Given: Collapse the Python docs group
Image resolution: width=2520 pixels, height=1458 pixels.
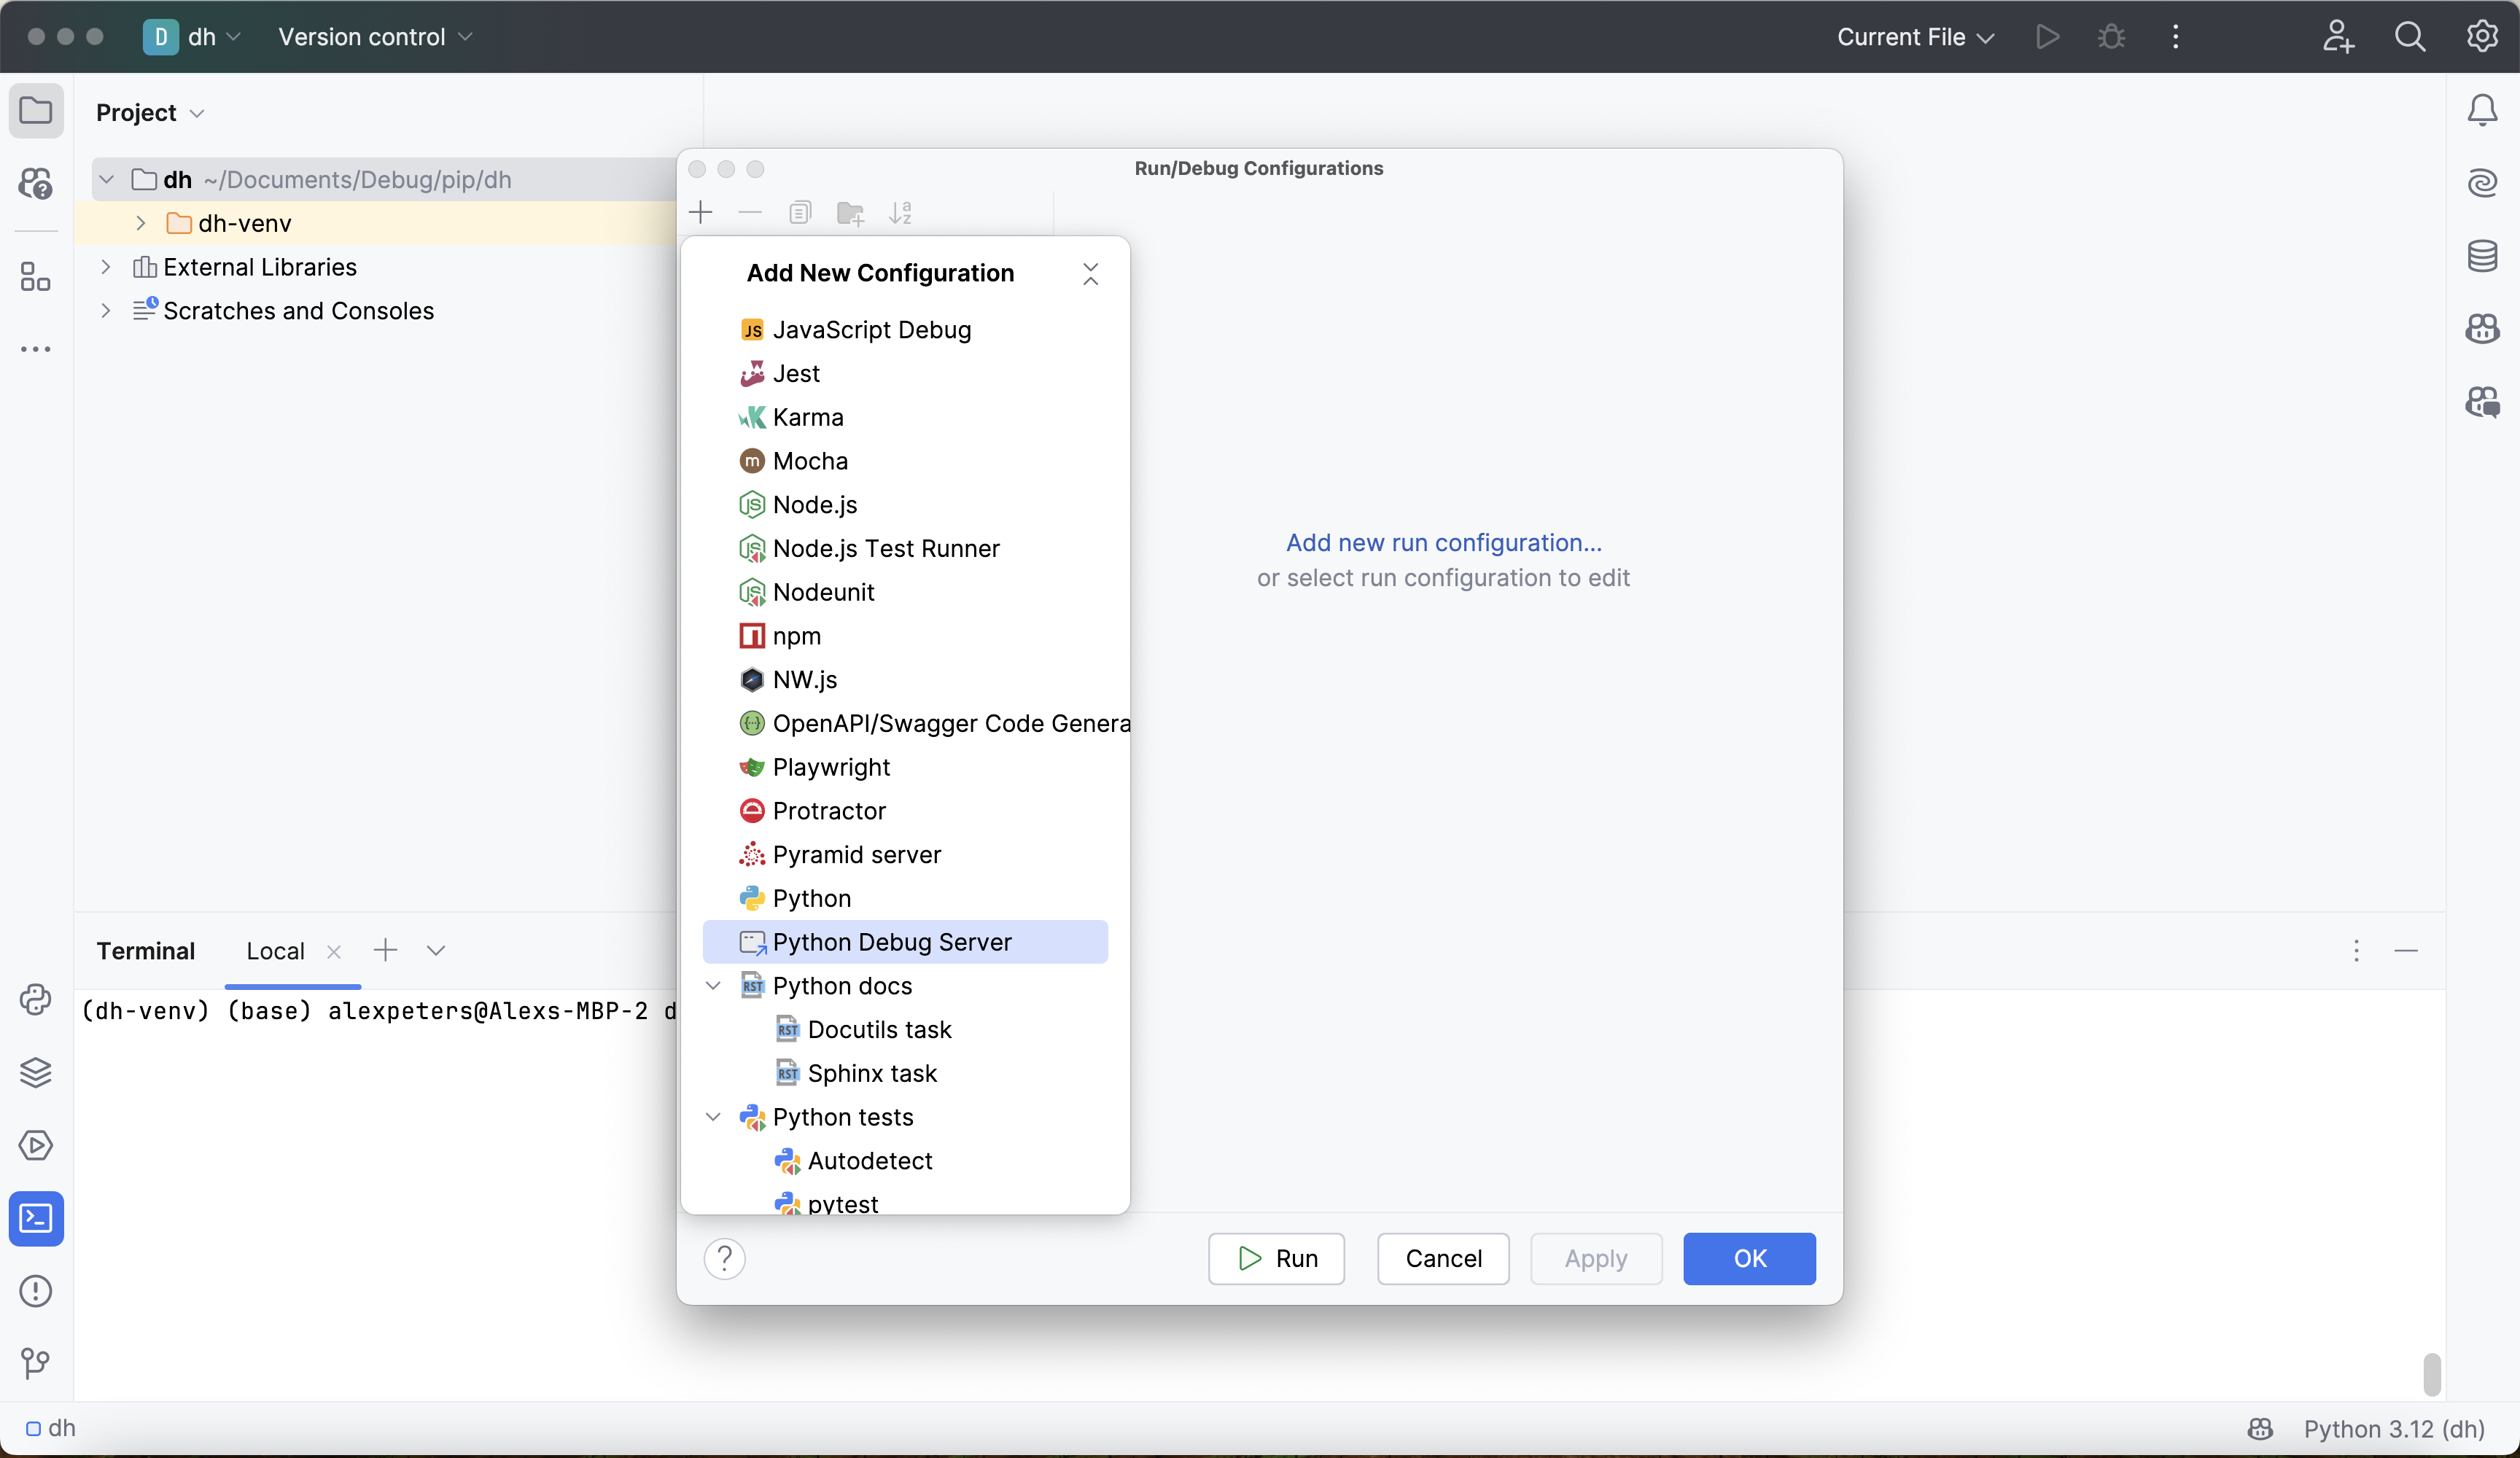Looking at the screenshot, I should click(713, 986).
